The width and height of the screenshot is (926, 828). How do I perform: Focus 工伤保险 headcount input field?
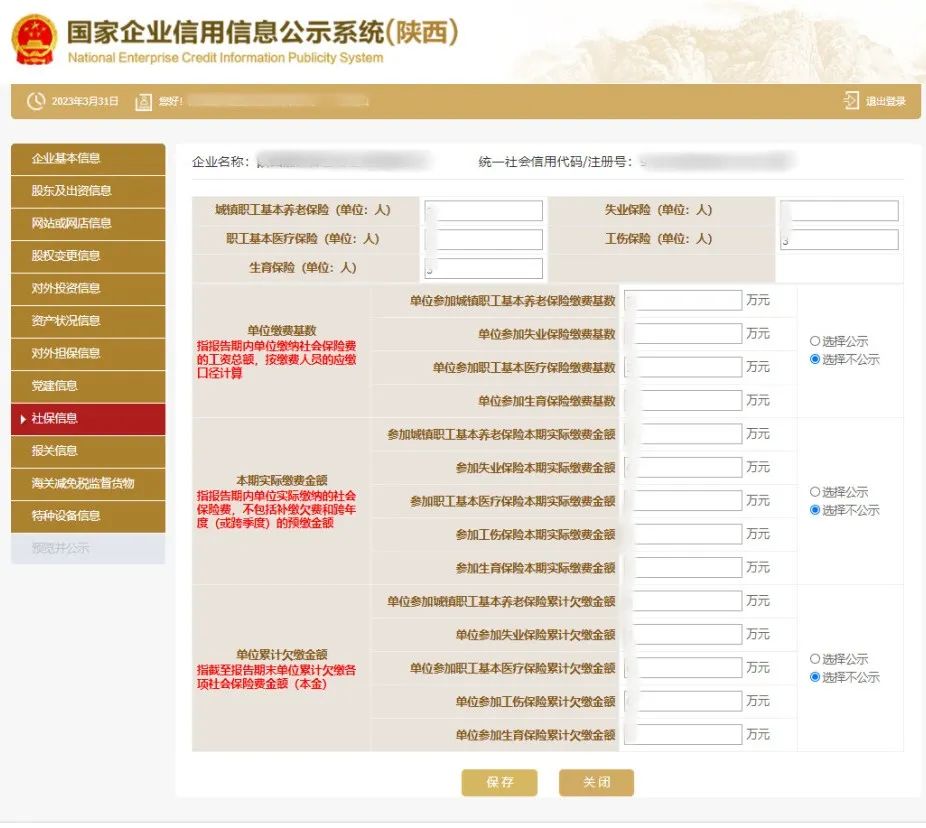(x=839, y=239)
